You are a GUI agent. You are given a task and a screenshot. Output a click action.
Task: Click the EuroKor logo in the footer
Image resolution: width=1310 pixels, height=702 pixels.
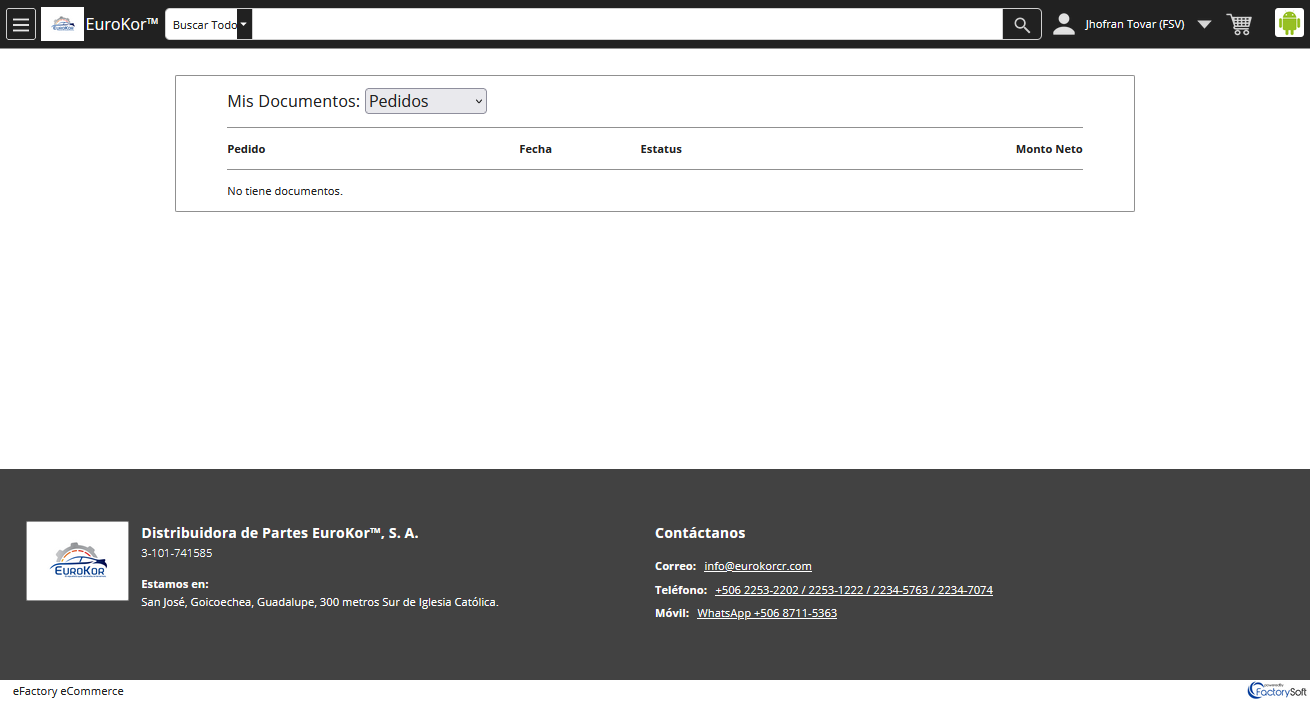click(77, 561)
